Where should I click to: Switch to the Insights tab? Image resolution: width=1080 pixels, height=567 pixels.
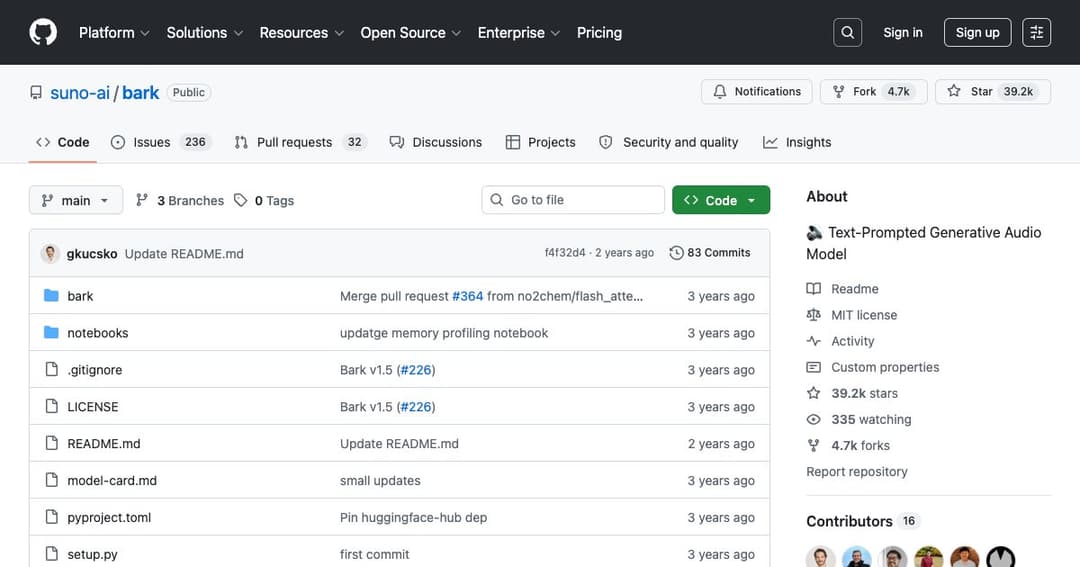(797, 142)
